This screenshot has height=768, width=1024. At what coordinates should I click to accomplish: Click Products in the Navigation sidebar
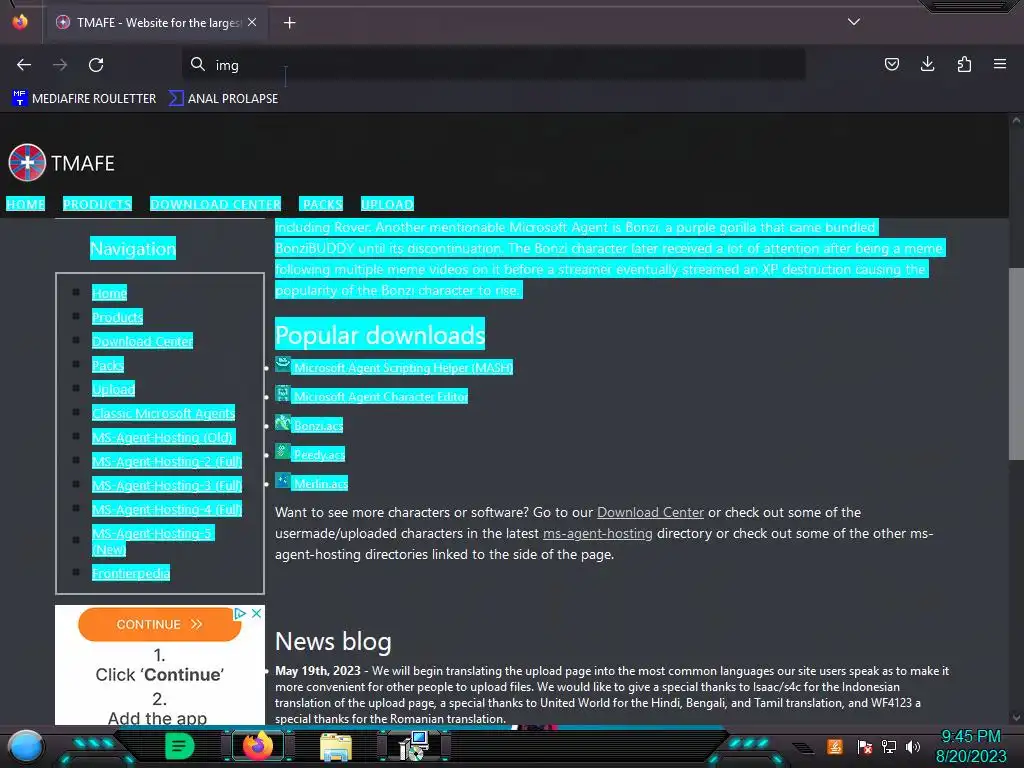117,317
